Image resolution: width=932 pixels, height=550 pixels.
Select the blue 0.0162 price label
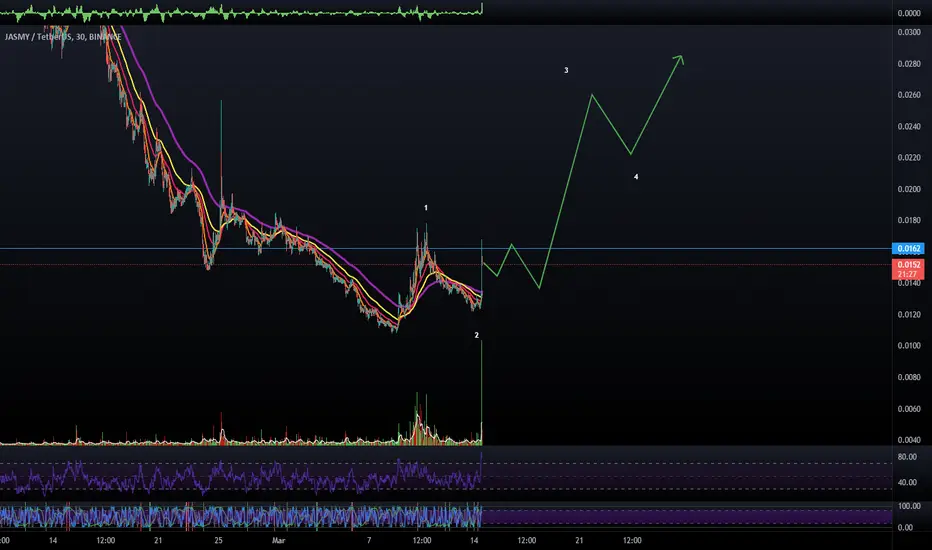coord(908,249)
